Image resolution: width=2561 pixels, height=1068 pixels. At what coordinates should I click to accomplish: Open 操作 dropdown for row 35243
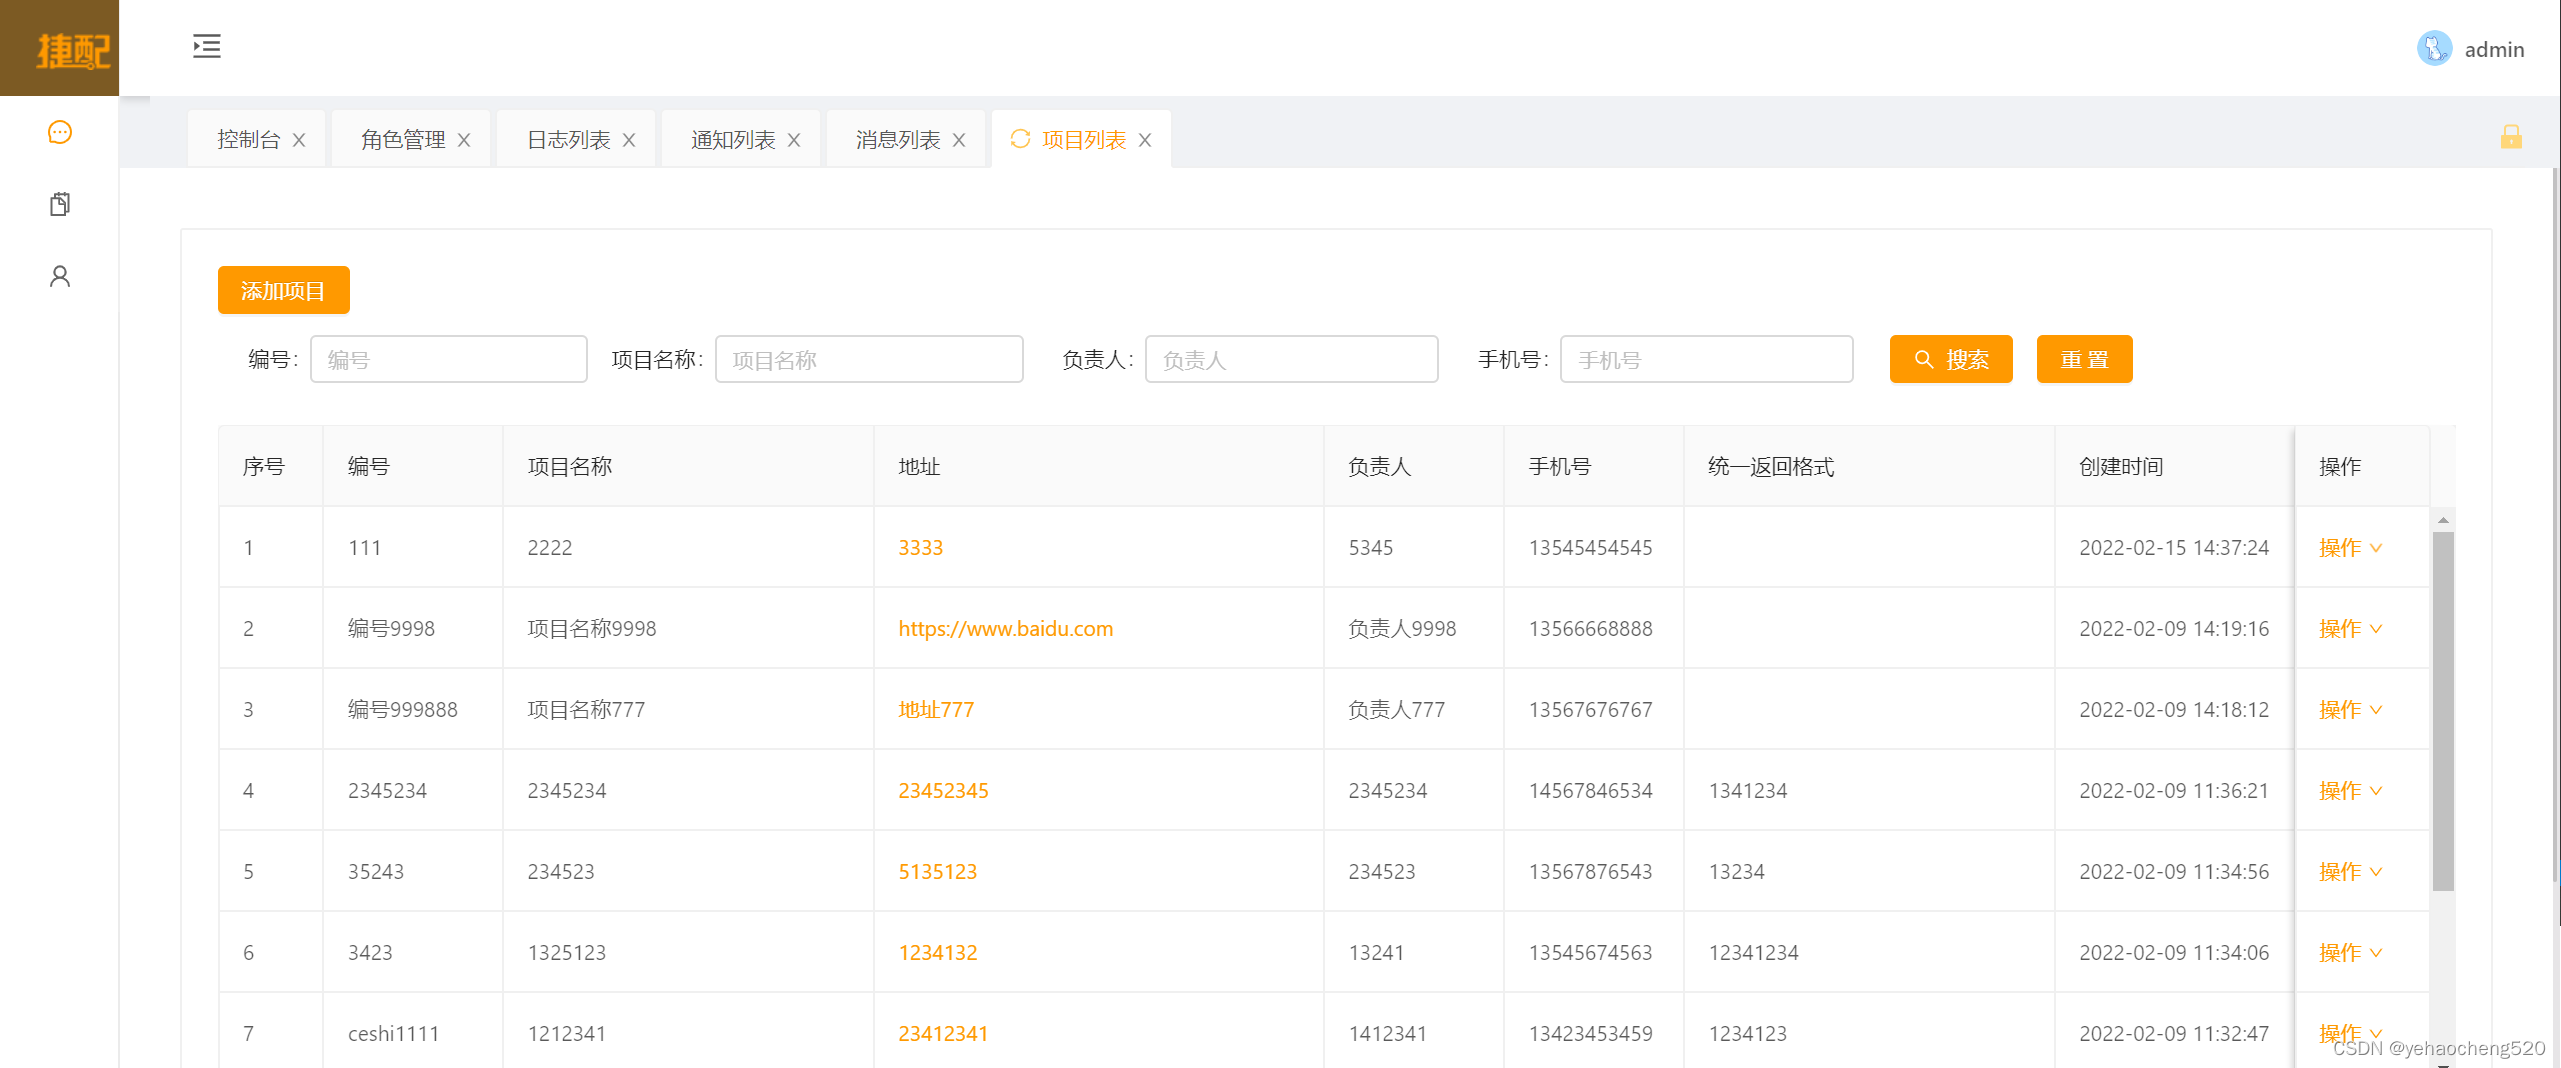coord(2351,871)
